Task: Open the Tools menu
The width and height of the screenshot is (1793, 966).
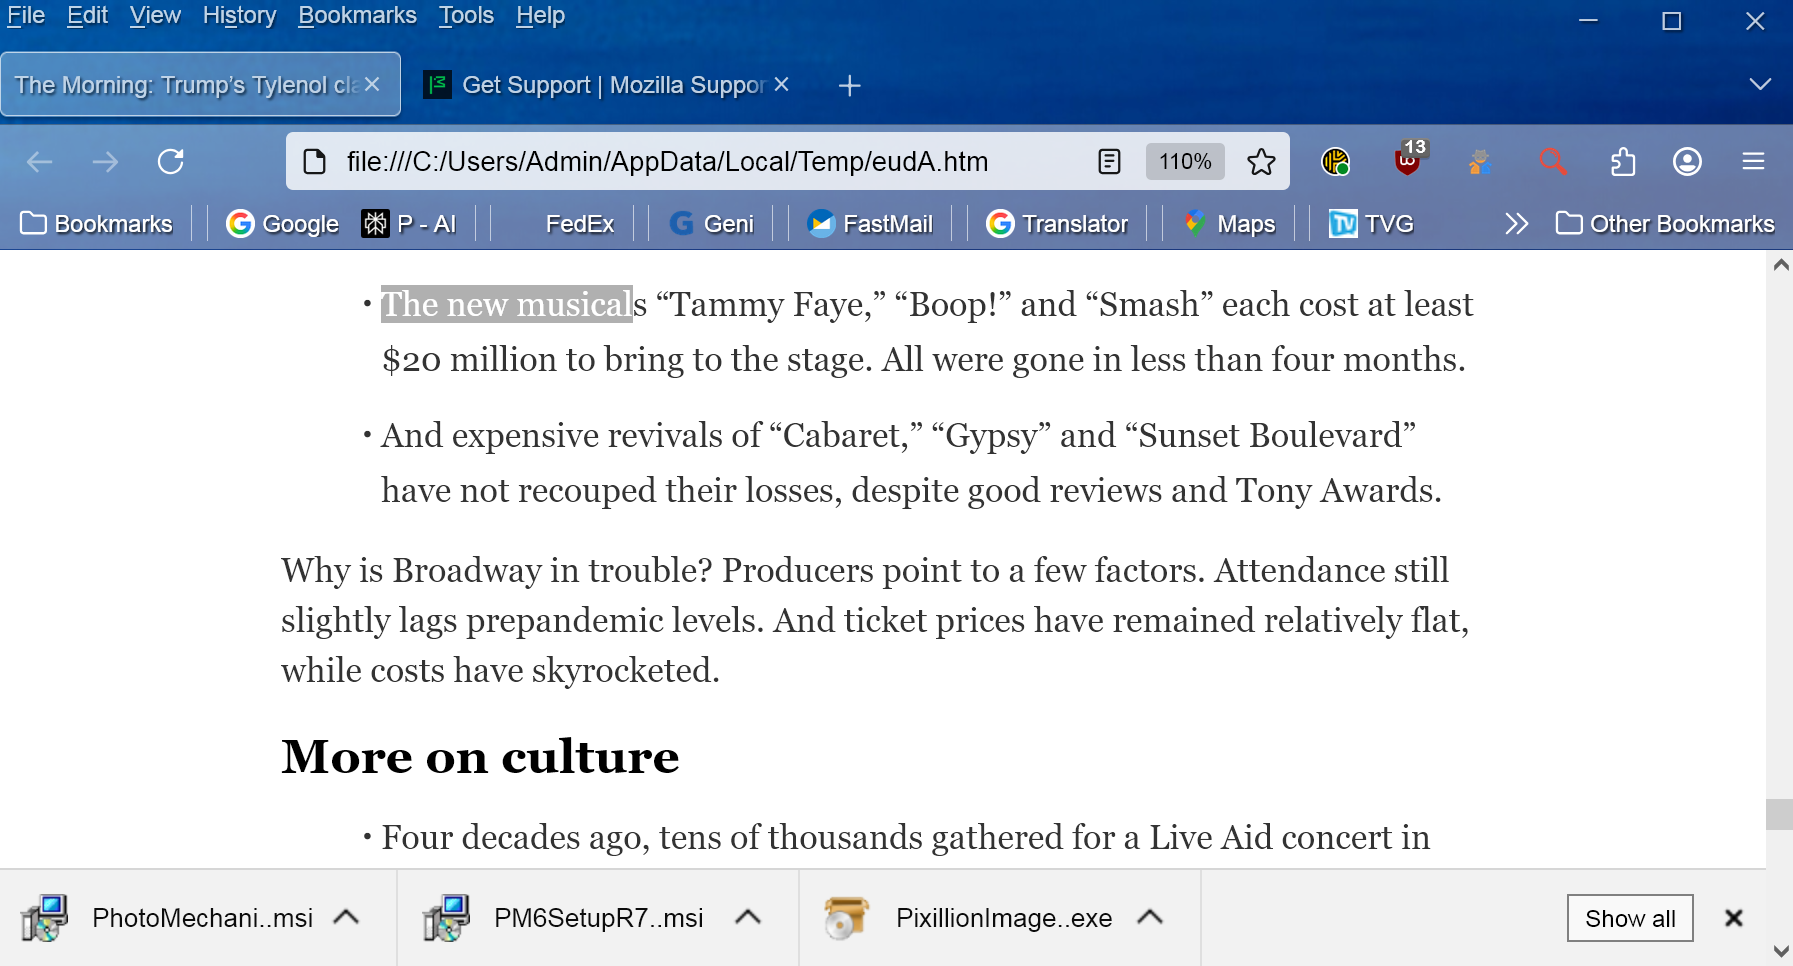Action: [x=466, y=16]
